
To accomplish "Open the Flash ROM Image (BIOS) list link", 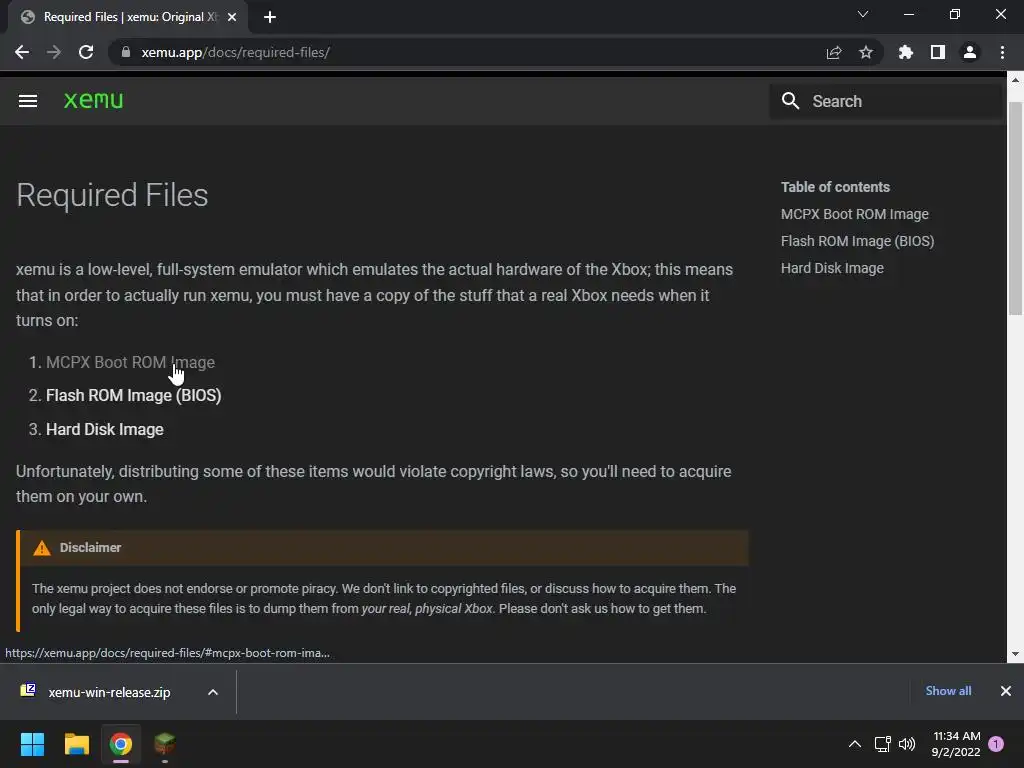I will click(x=133, y=396).
